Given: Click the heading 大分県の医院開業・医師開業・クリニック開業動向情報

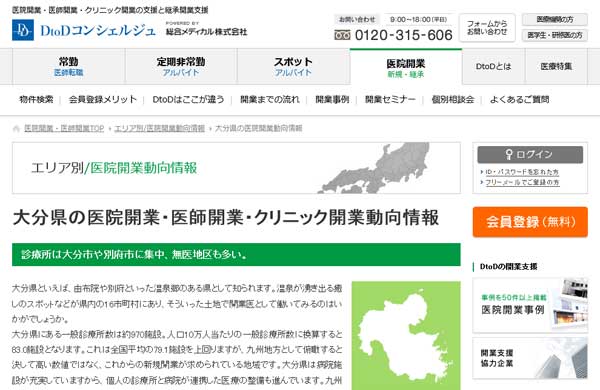Looking at the screenshot, I should [226, 217].
